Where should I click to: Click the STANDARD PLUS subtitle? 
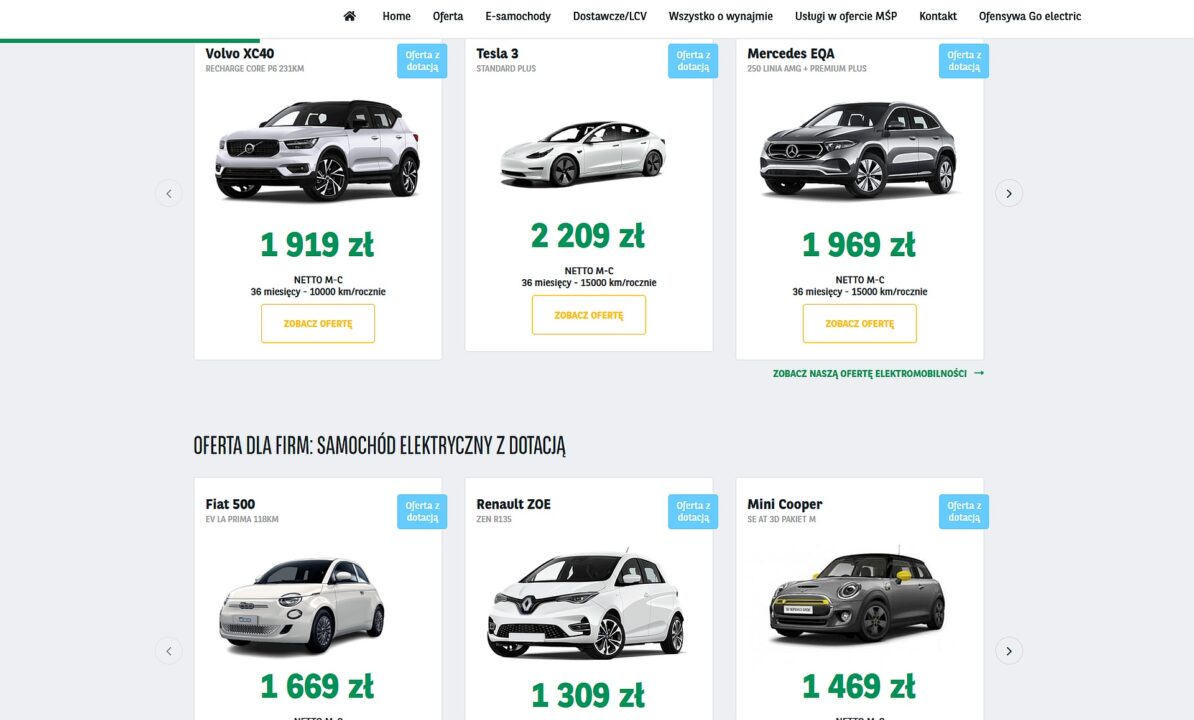[506, 68]
